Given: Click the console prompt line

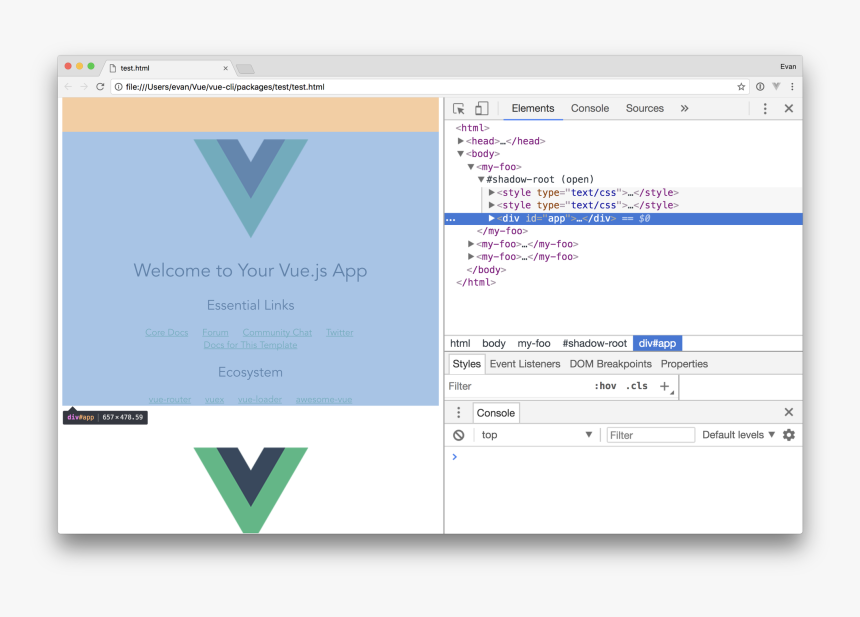Looking at the screenshot, I should pos(623,457).
